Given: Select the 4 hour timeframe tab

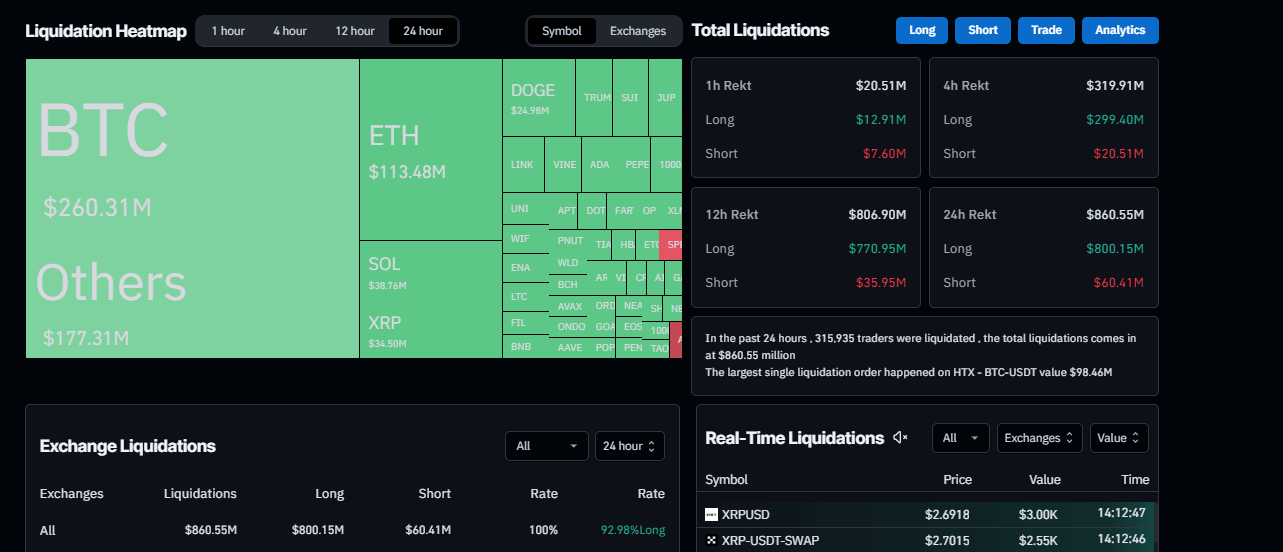Looking at the screenshot, I should (290, 31).
